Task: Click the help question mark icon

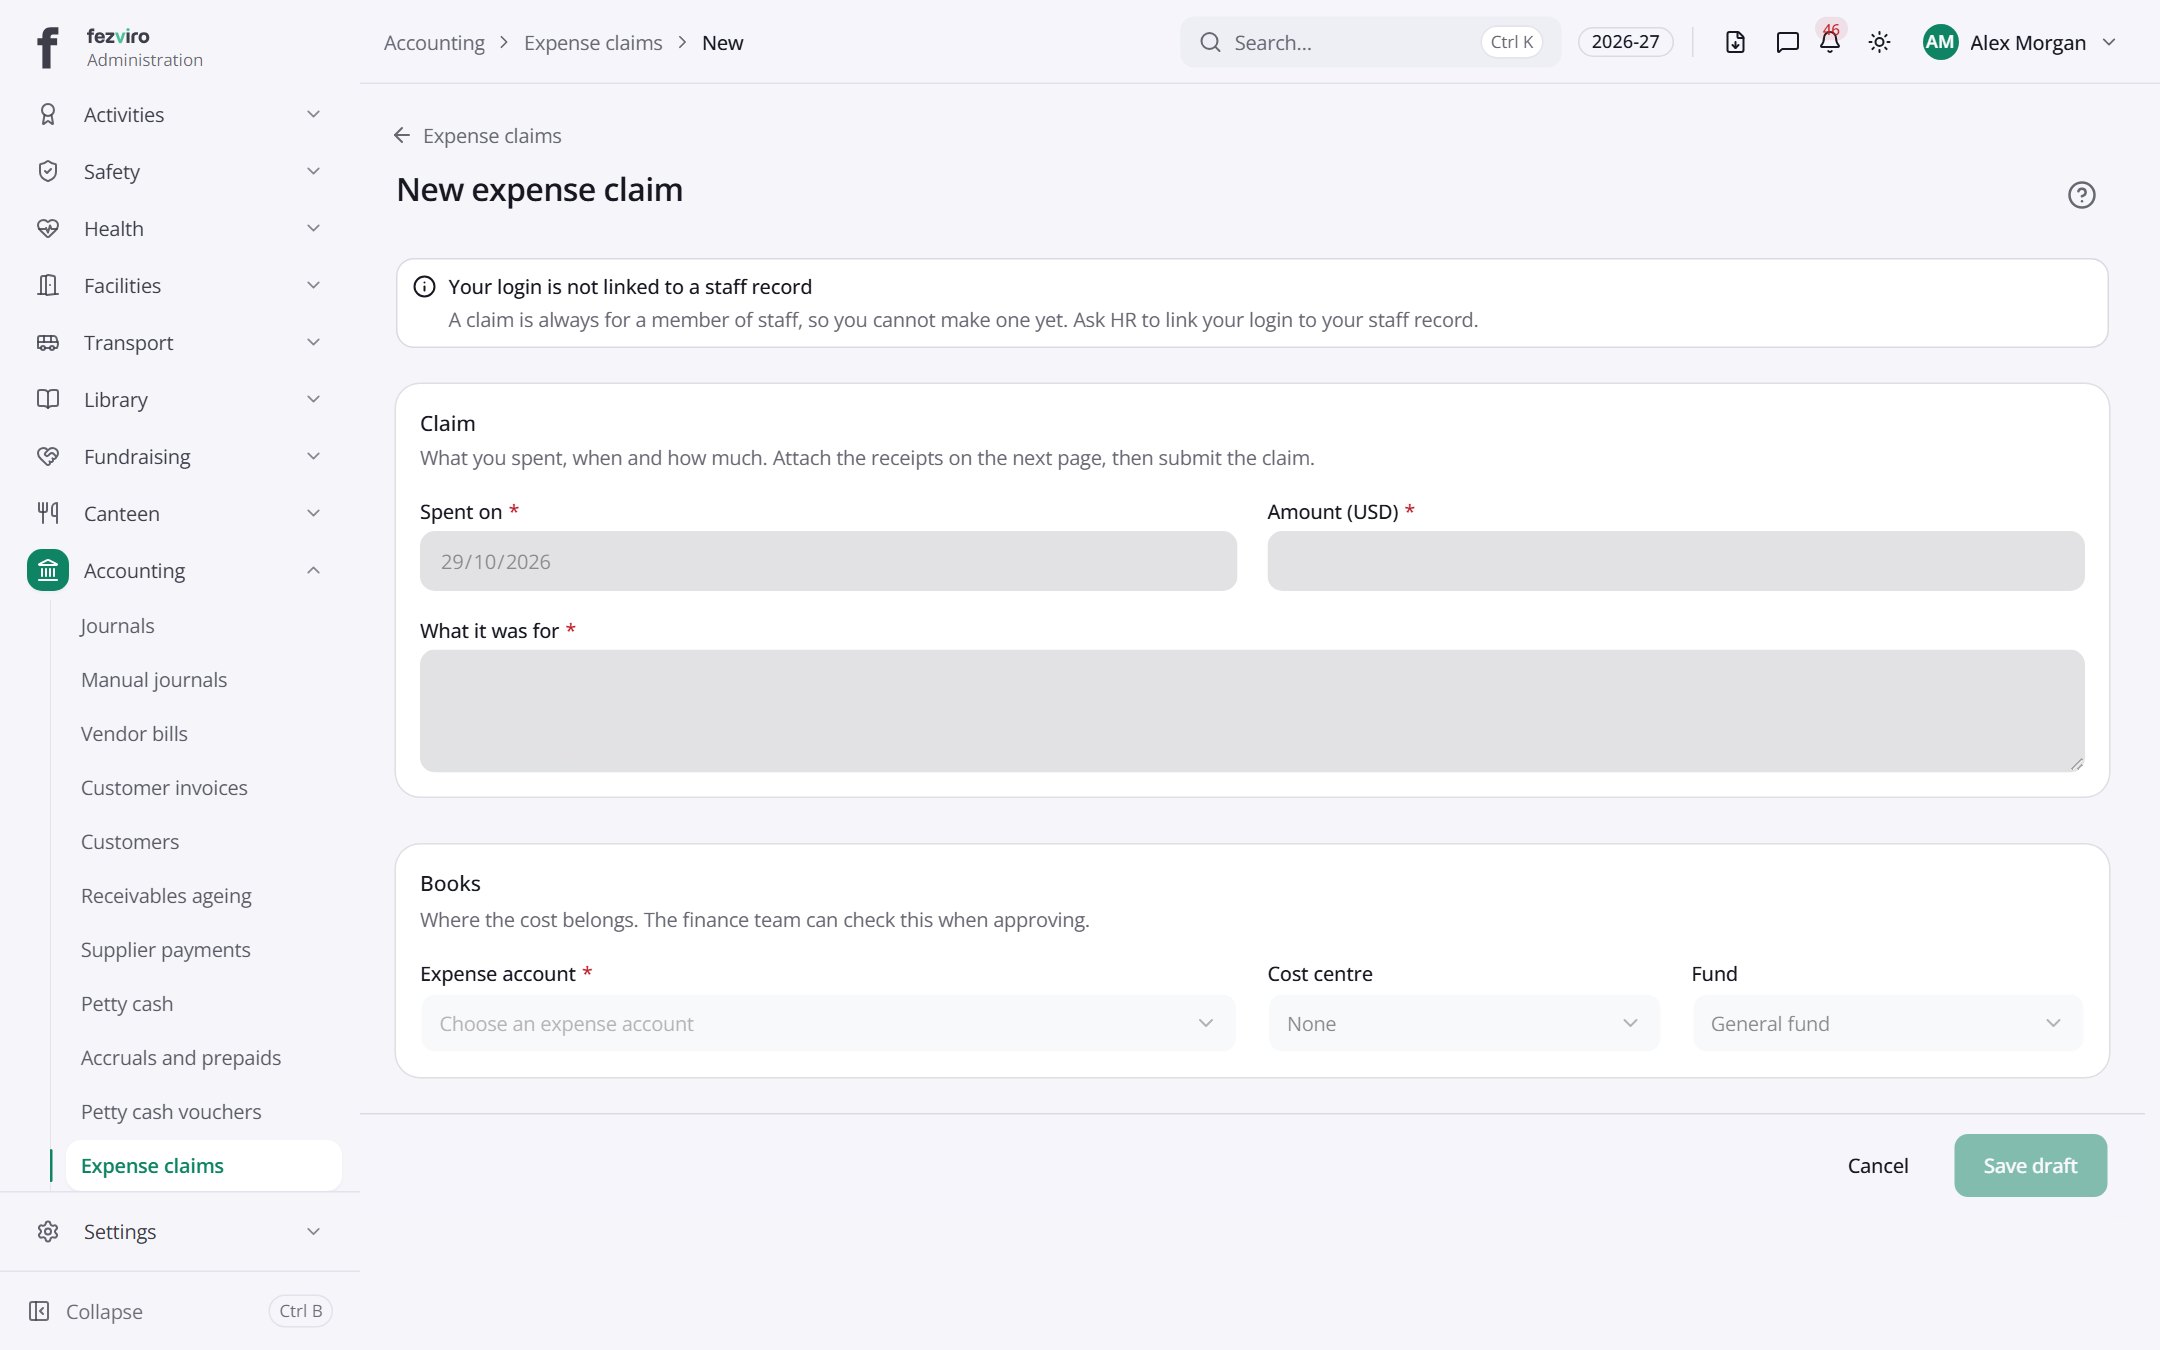Action: tap(2081, 195)
